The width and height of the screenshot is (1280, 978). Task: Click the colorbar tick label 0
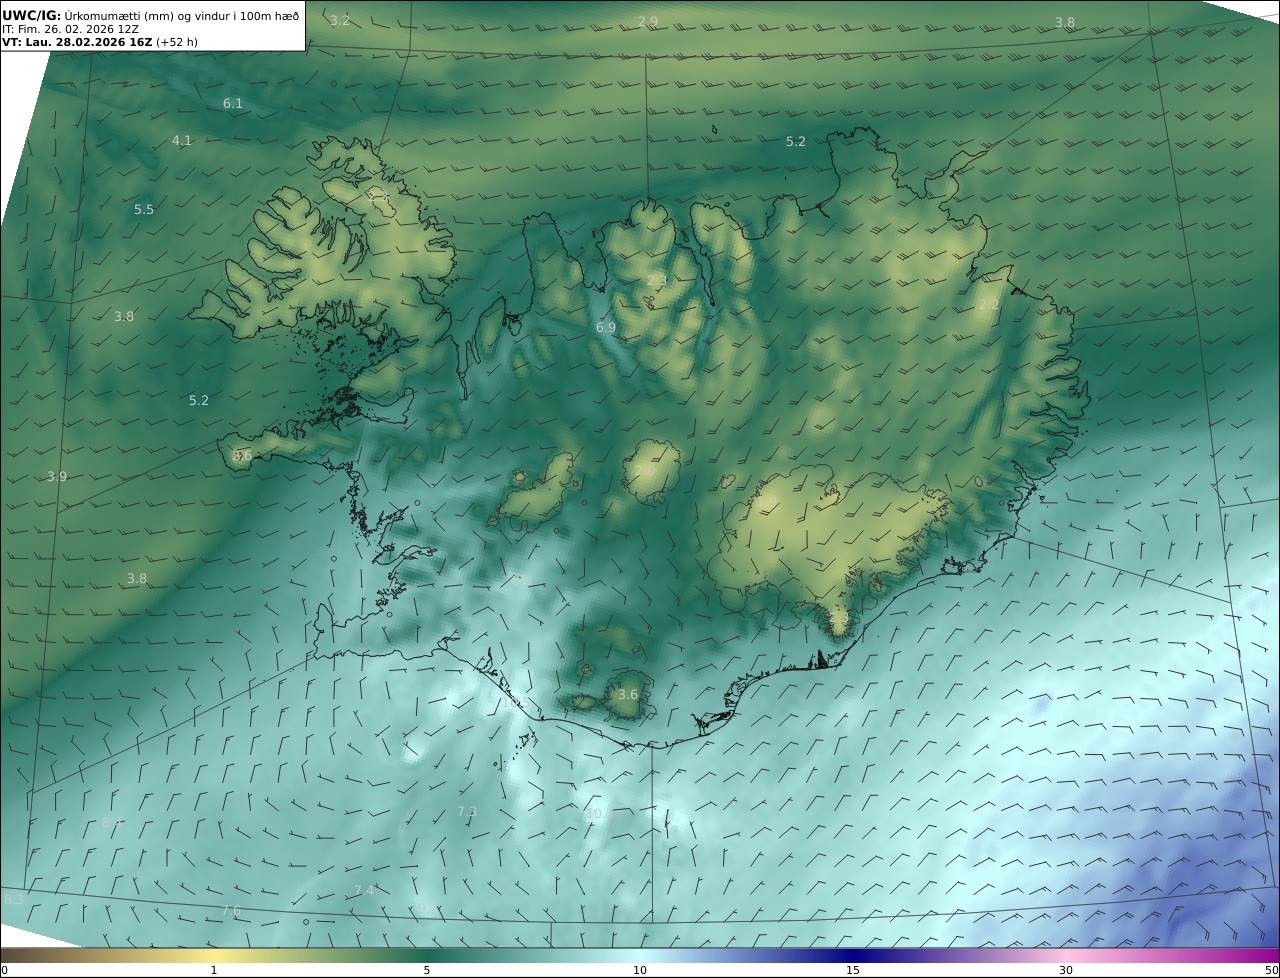tap(4, 970)
